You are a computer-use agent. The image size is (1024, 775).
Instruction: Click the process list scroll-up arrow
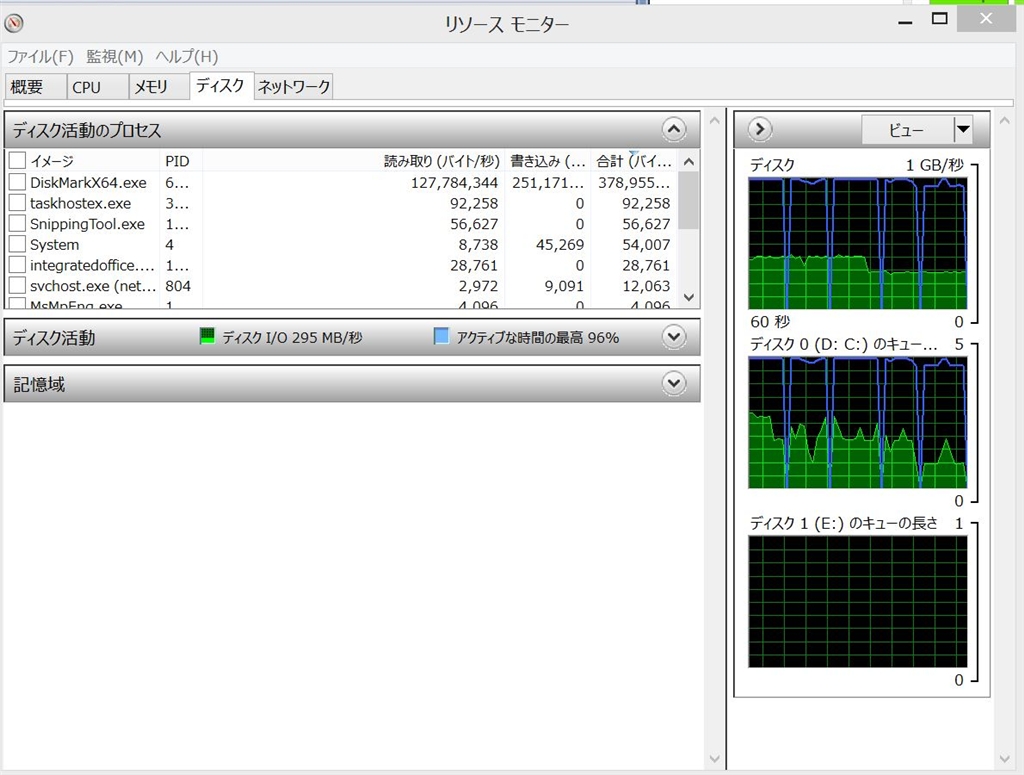click(x=689, y=161)
